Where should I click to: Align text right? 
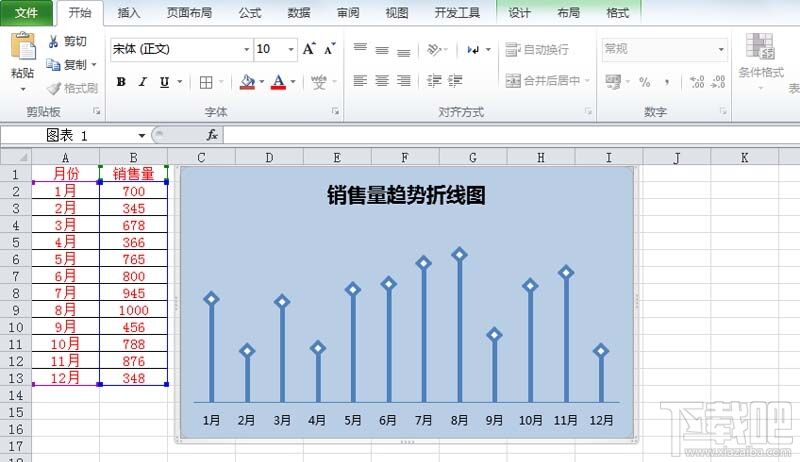[x=404, y=81]
